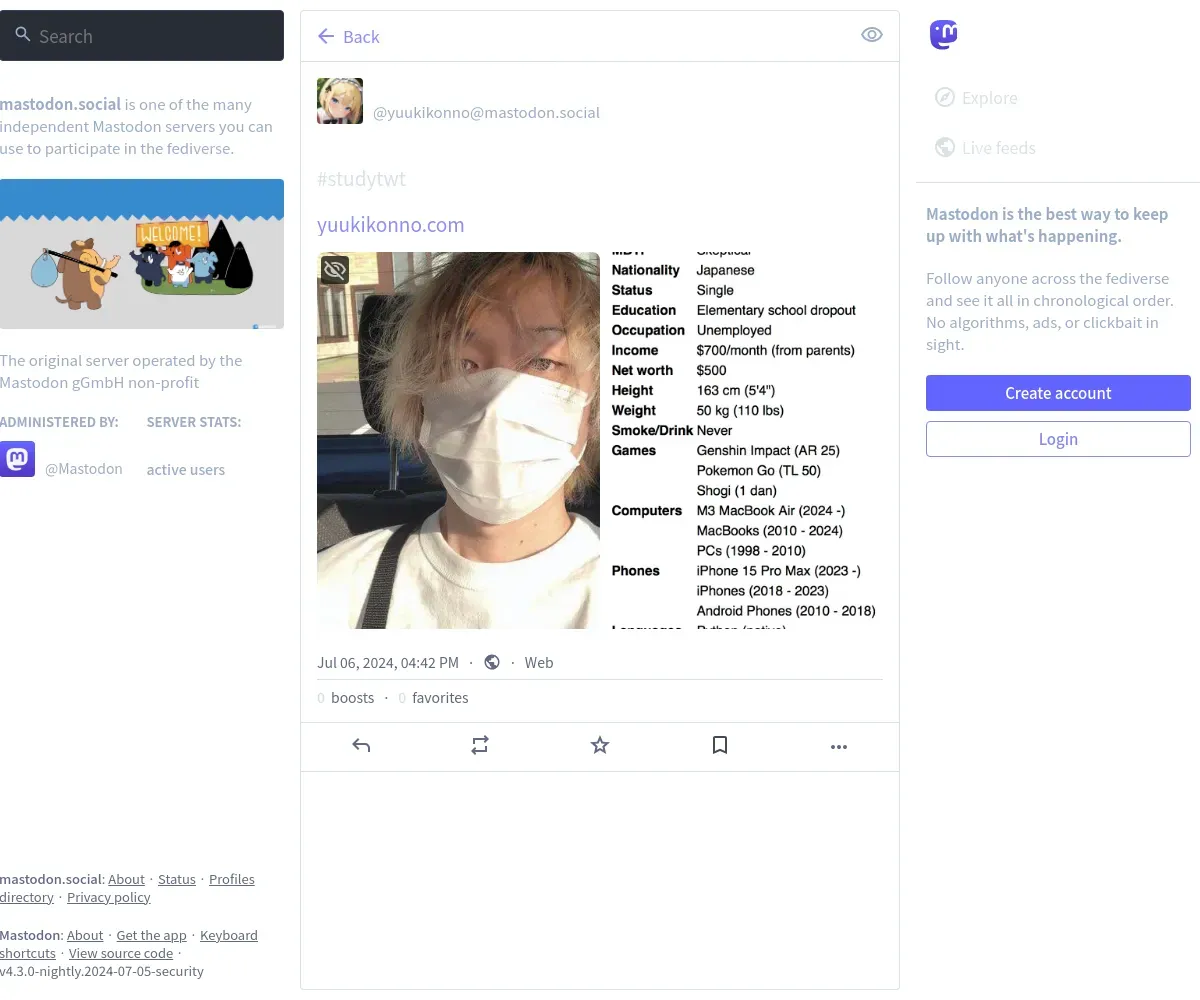Reply to the post with the reply arrow
This screenshot has height=1000, width=1200.
pyautogui.click(x=361, y=745)
